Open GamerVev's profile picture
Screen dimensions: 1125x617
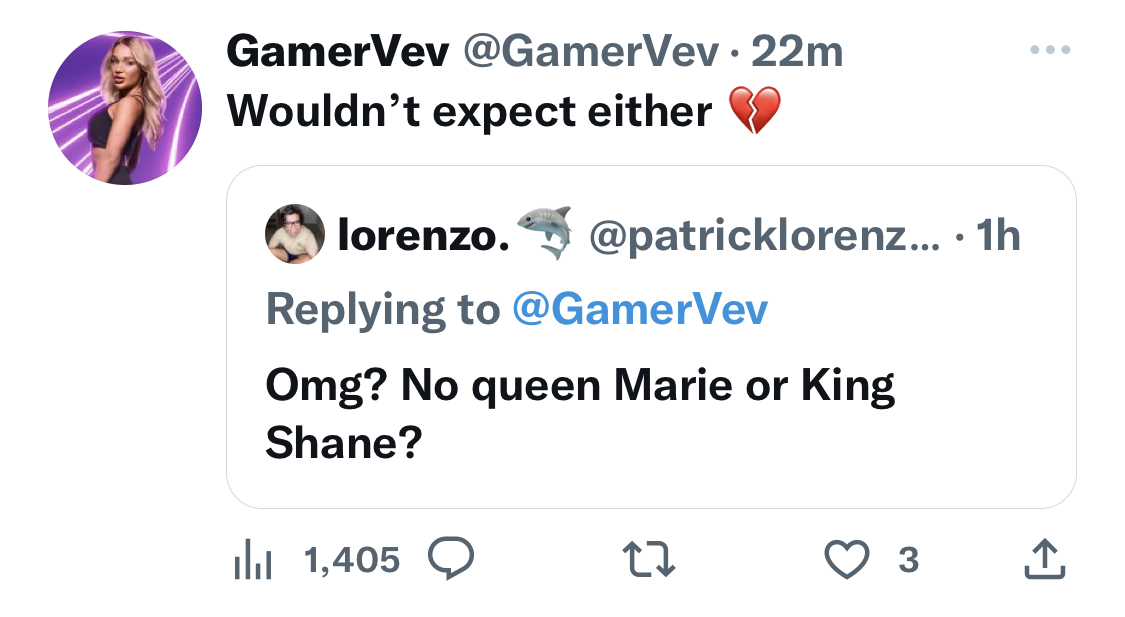(x=125, y=108)
